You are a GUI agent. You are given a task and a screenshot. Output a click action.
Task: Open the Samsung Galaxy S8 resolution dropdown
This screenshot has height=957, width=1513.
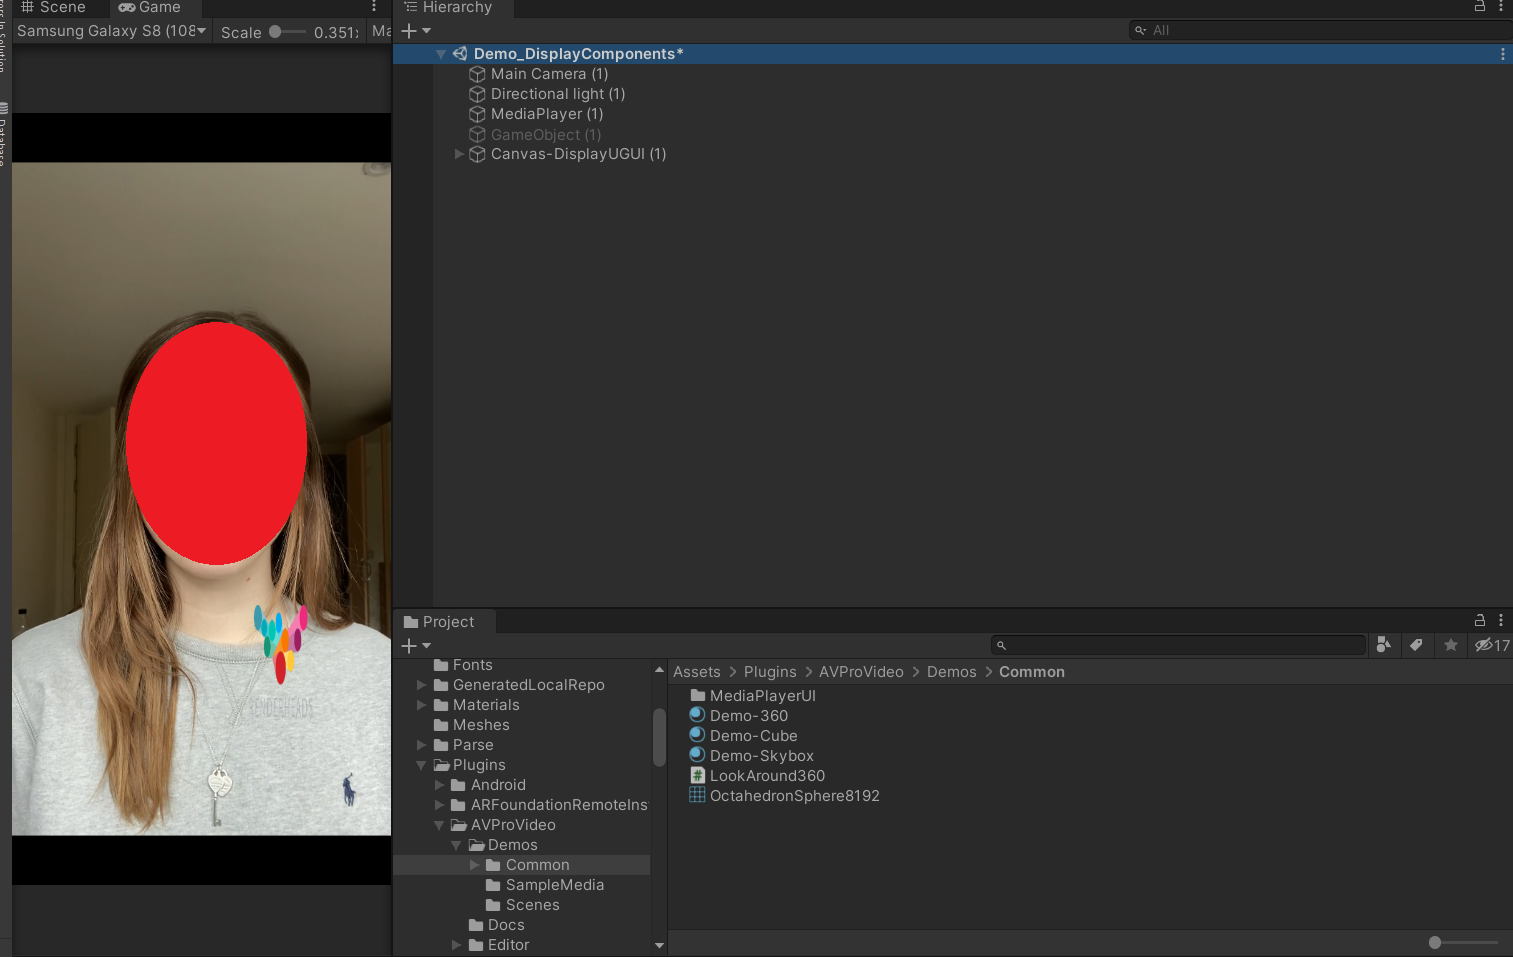(x=110, y=30)
